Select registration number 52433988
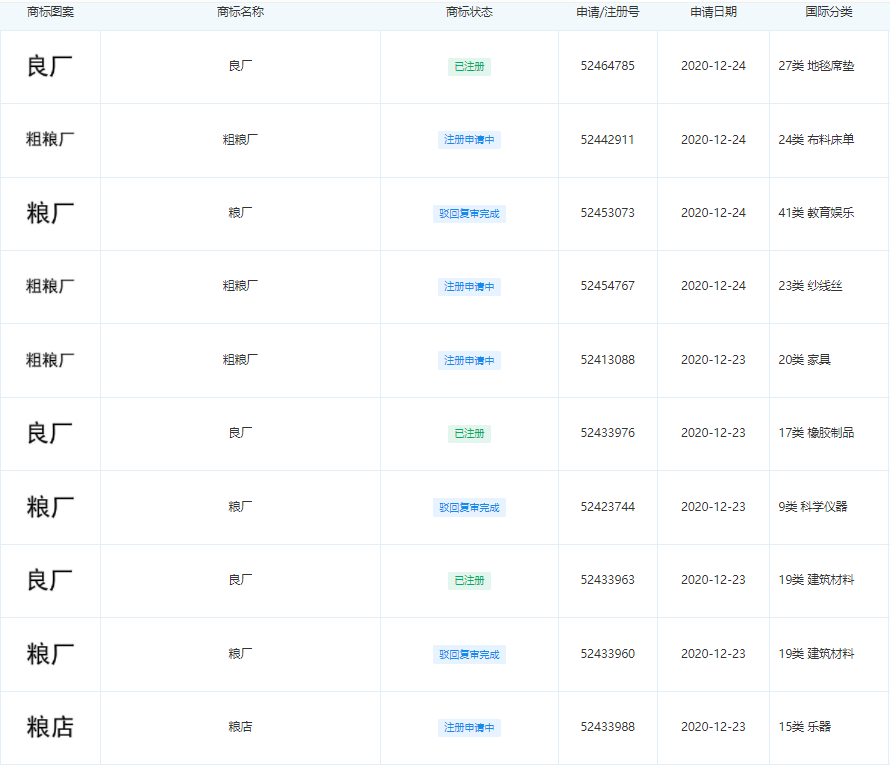The image size is (890, 767). (607, 727)
